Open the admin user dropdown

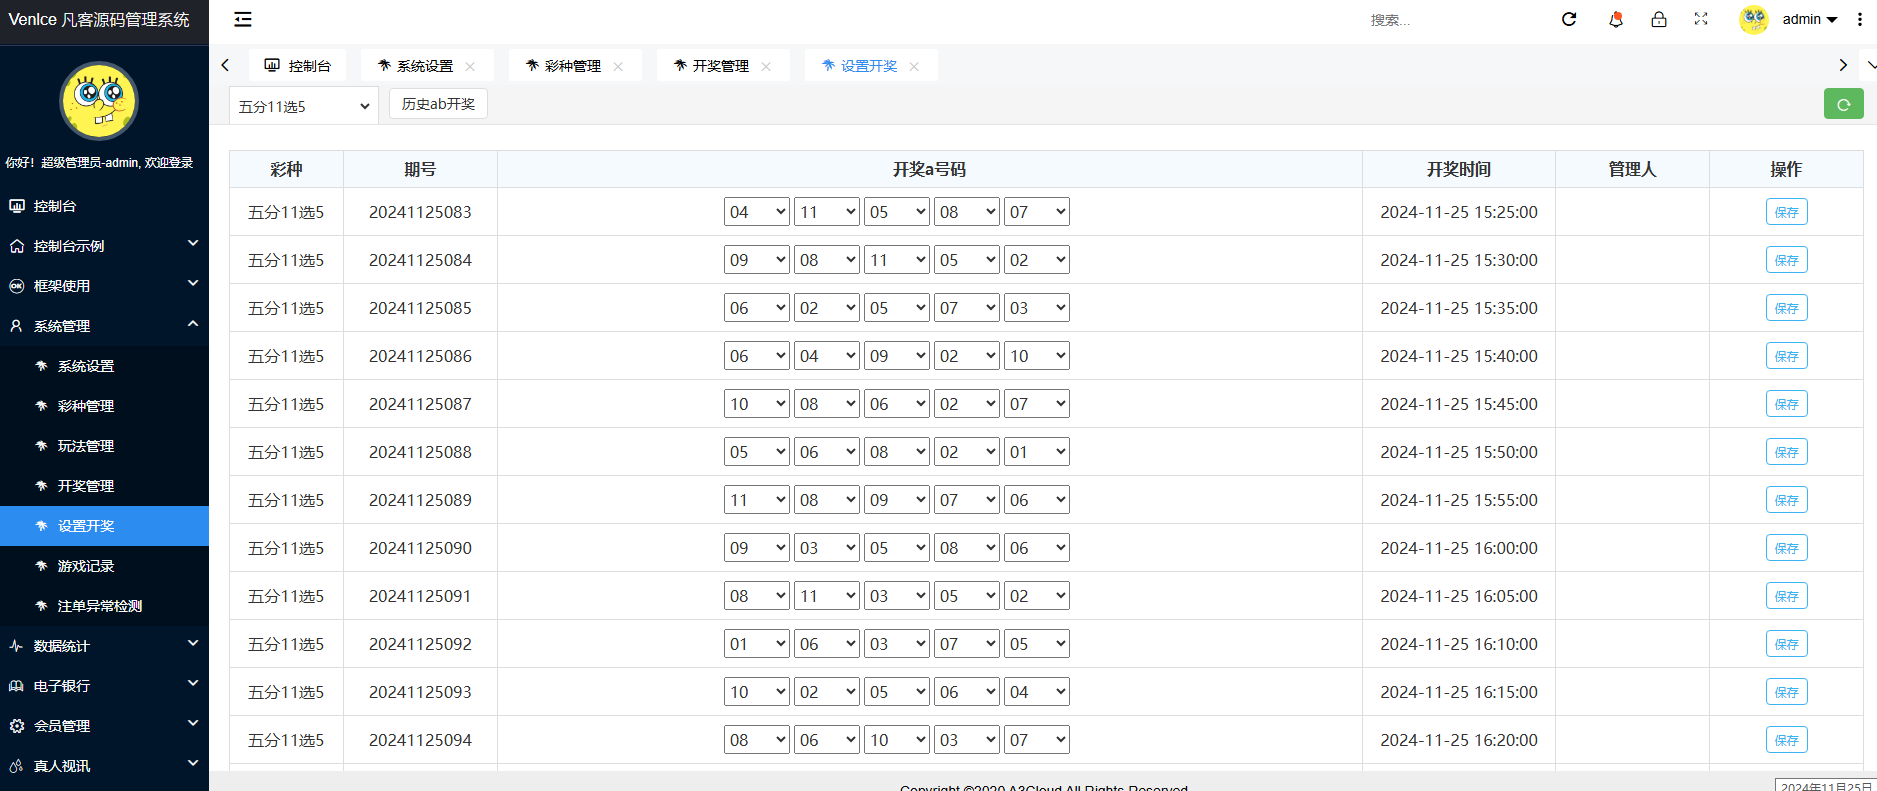pos(1809,19)
